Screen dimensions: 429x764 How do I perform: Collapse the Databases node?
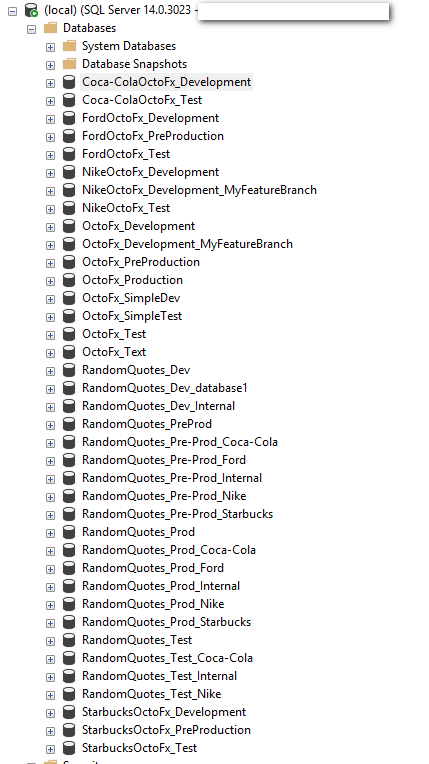tap(32, 29)
